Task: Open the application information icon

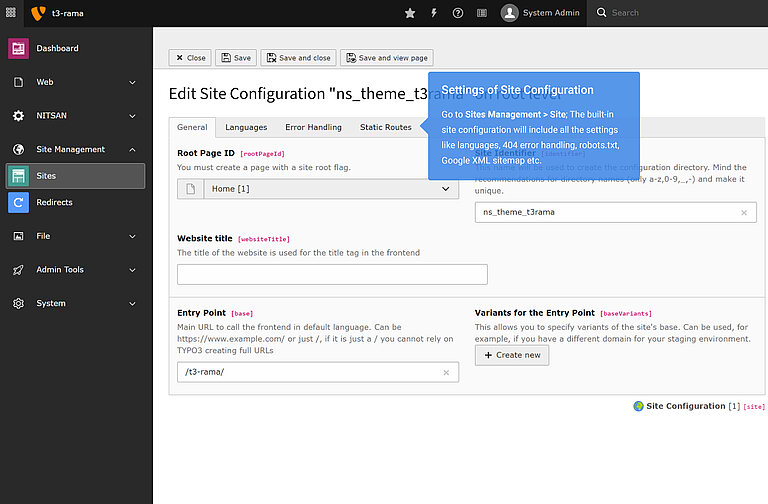Action: (482, 13)
